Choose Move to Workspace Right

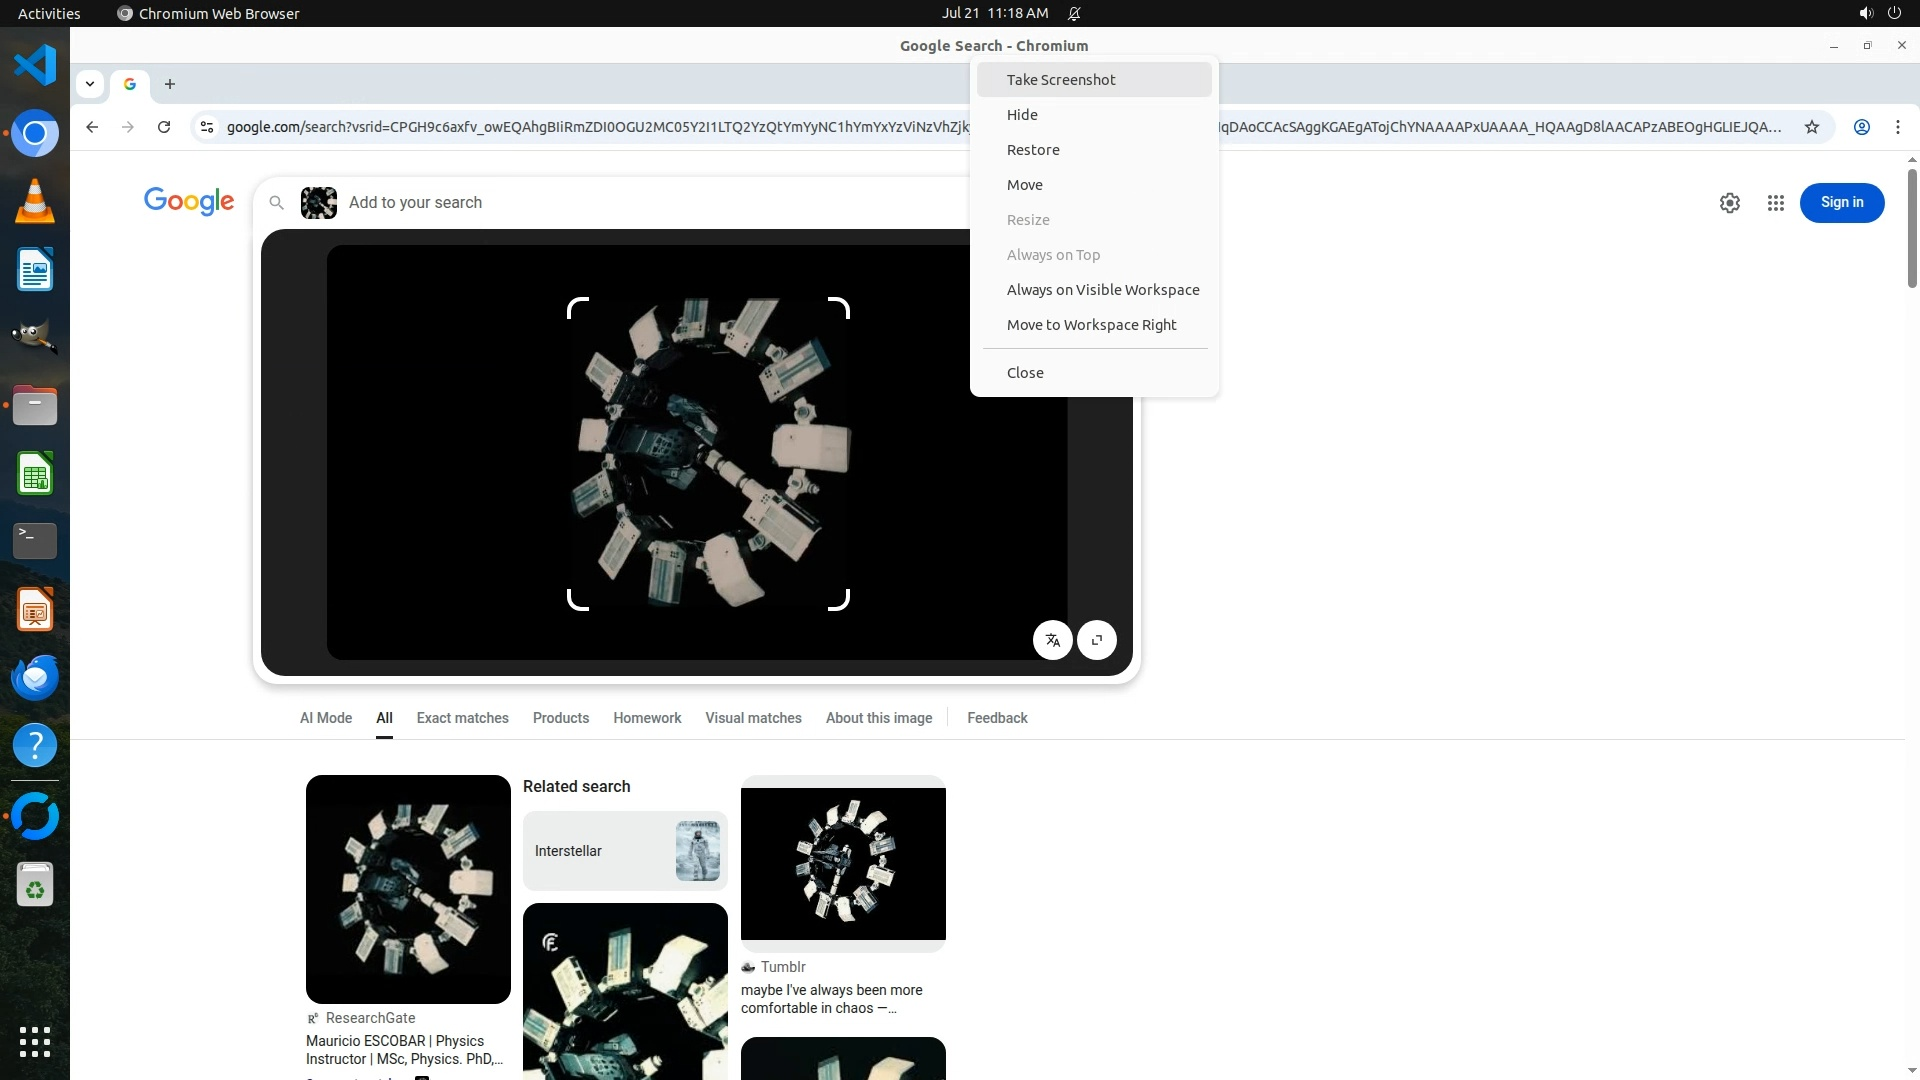pyautogui.click(x=1091, y=325)
